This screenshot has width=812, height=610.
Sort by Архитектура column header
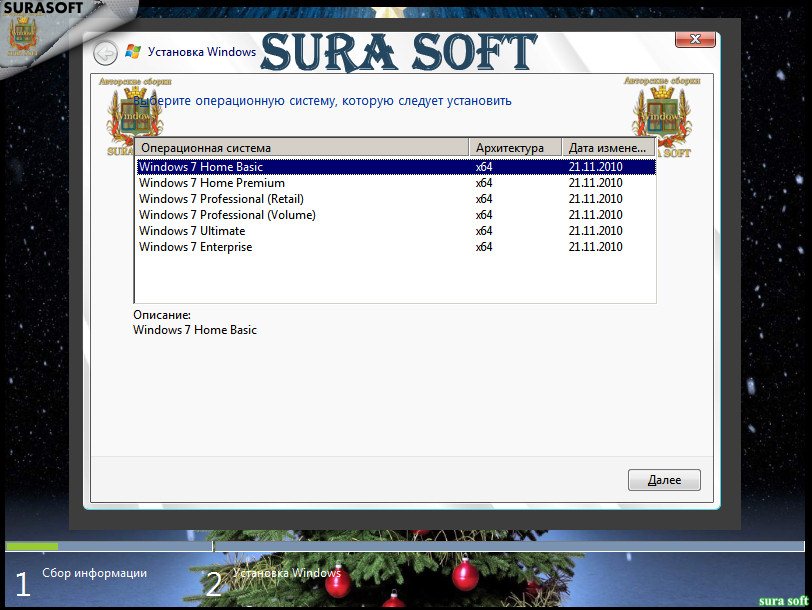click(x=515, y=148)
